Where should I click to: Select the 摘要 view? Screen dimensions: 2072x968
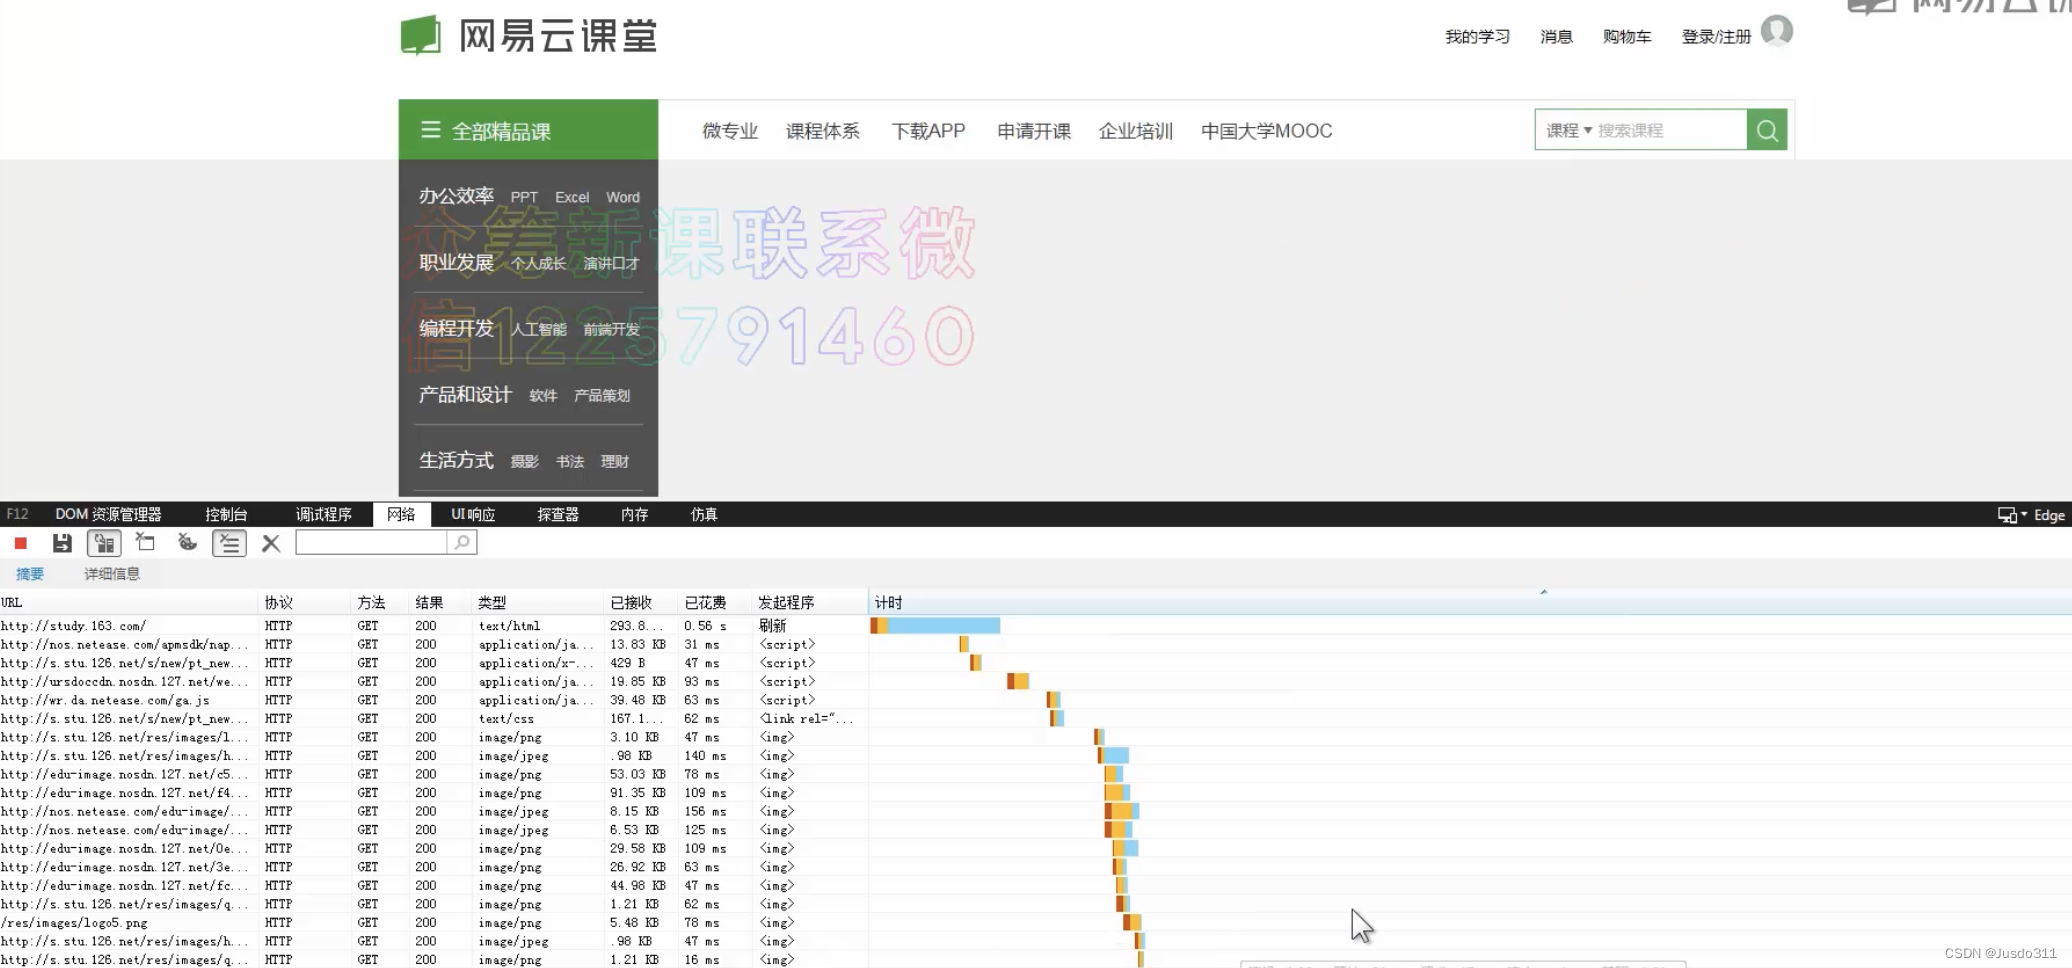pyautogui.click(x=30, y=574)
